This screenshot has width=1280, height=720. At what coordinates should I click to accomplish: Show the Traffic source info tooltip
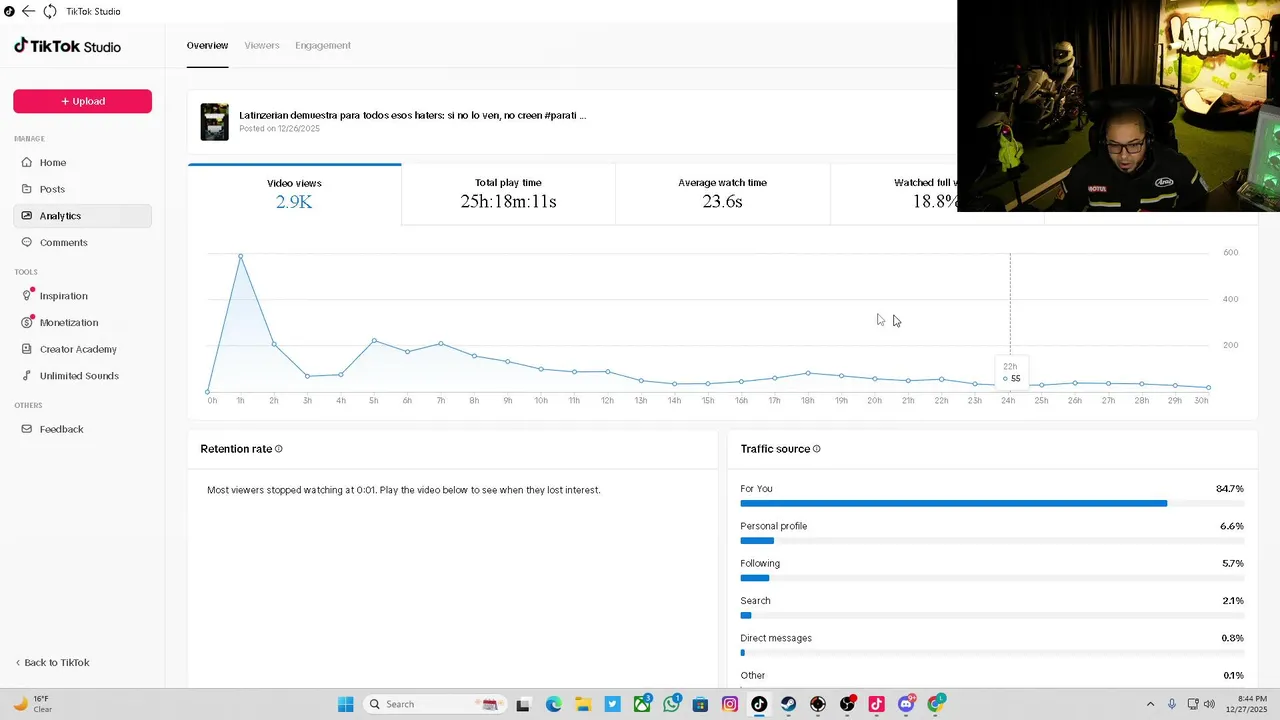pyautogui.click(x=817, y=449)
